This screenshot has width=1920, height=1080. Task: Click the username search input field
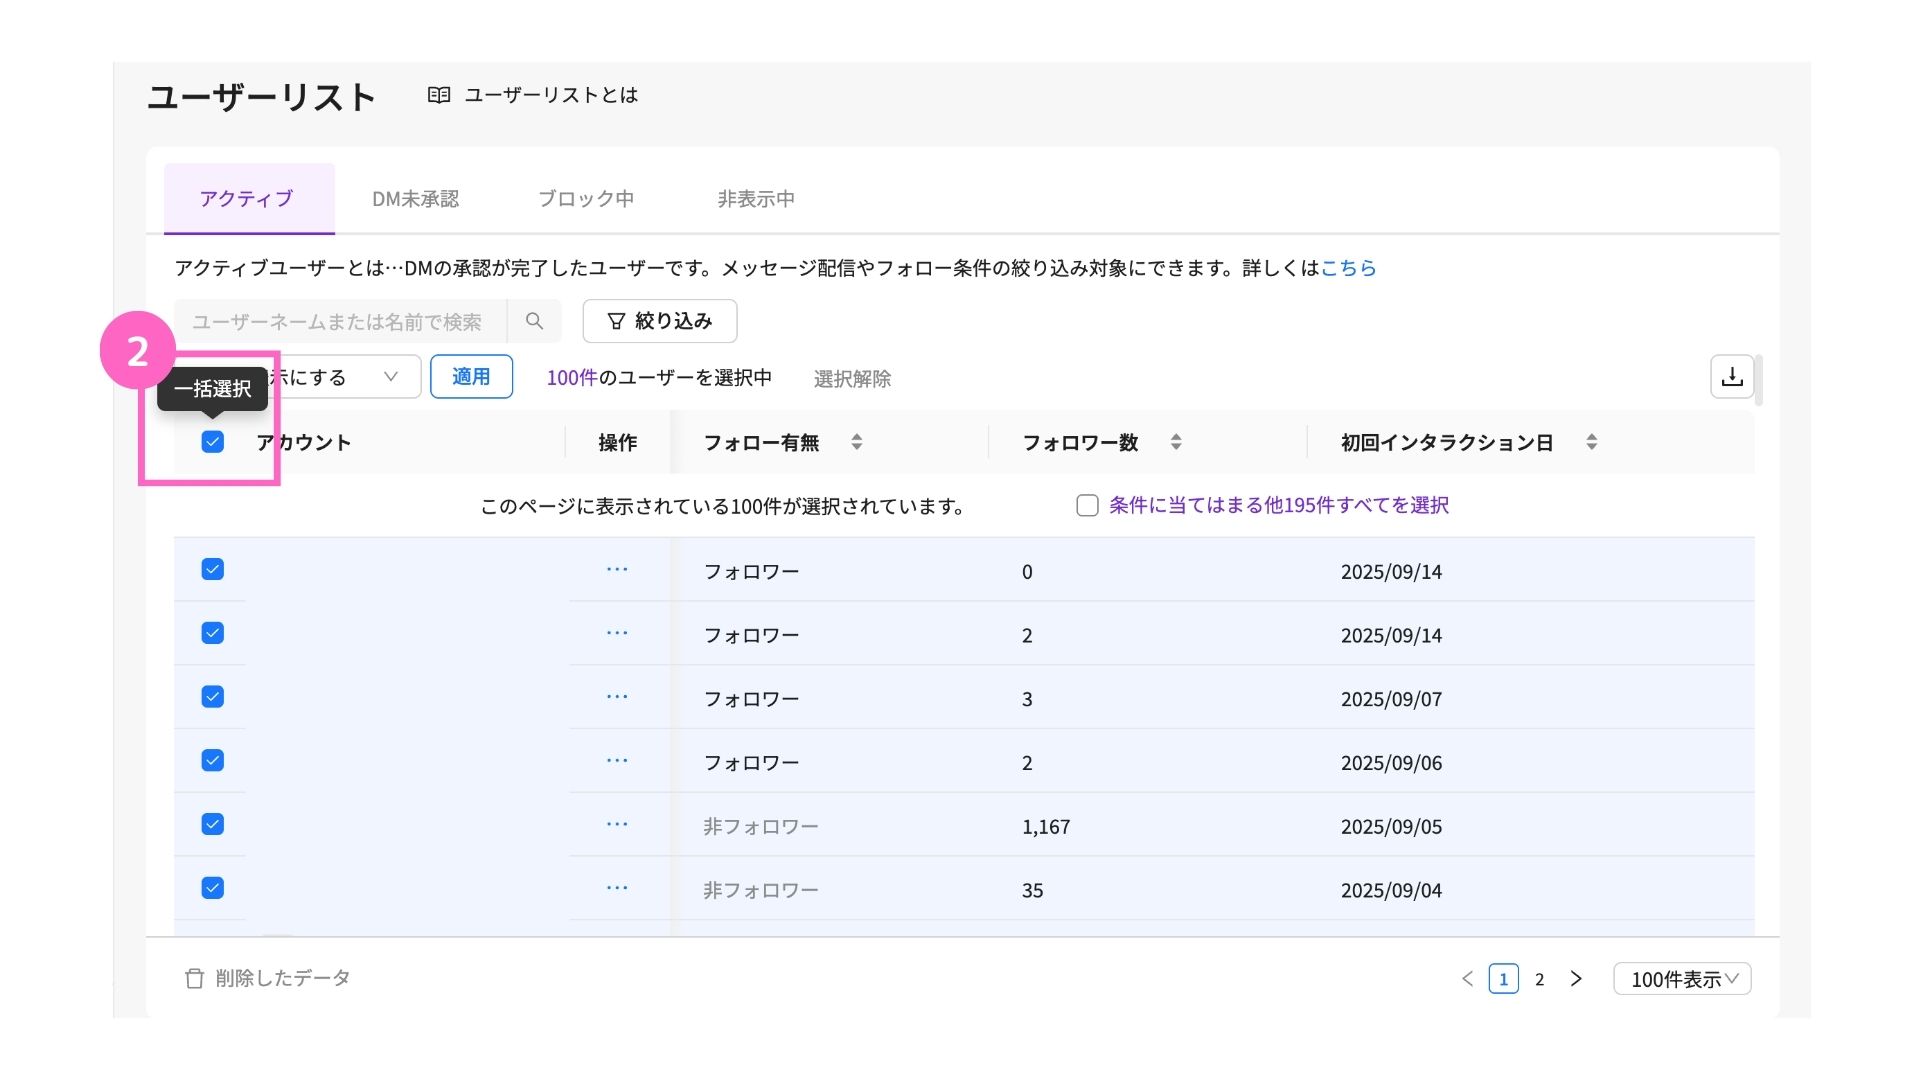point(338,321)
